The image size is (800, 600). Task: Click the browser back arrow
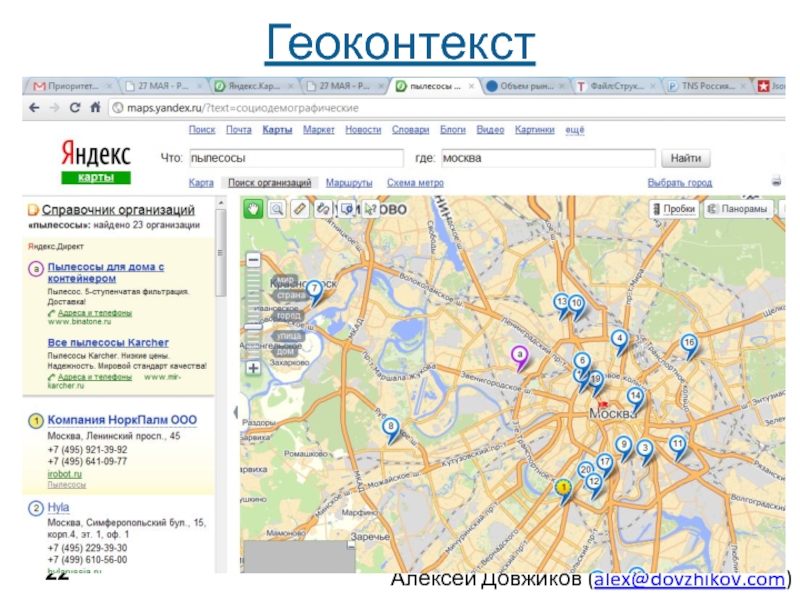34,108
